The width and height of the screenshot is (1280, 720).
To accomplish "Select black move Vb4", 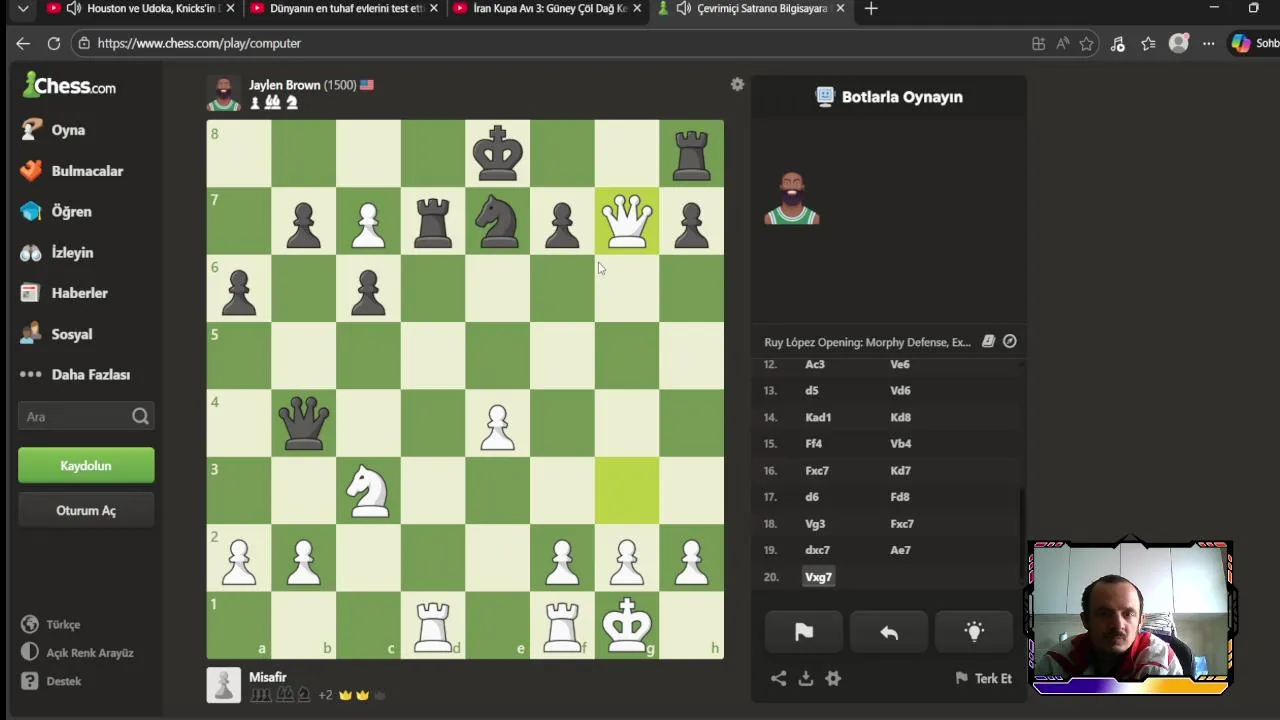I will [900, 444].
